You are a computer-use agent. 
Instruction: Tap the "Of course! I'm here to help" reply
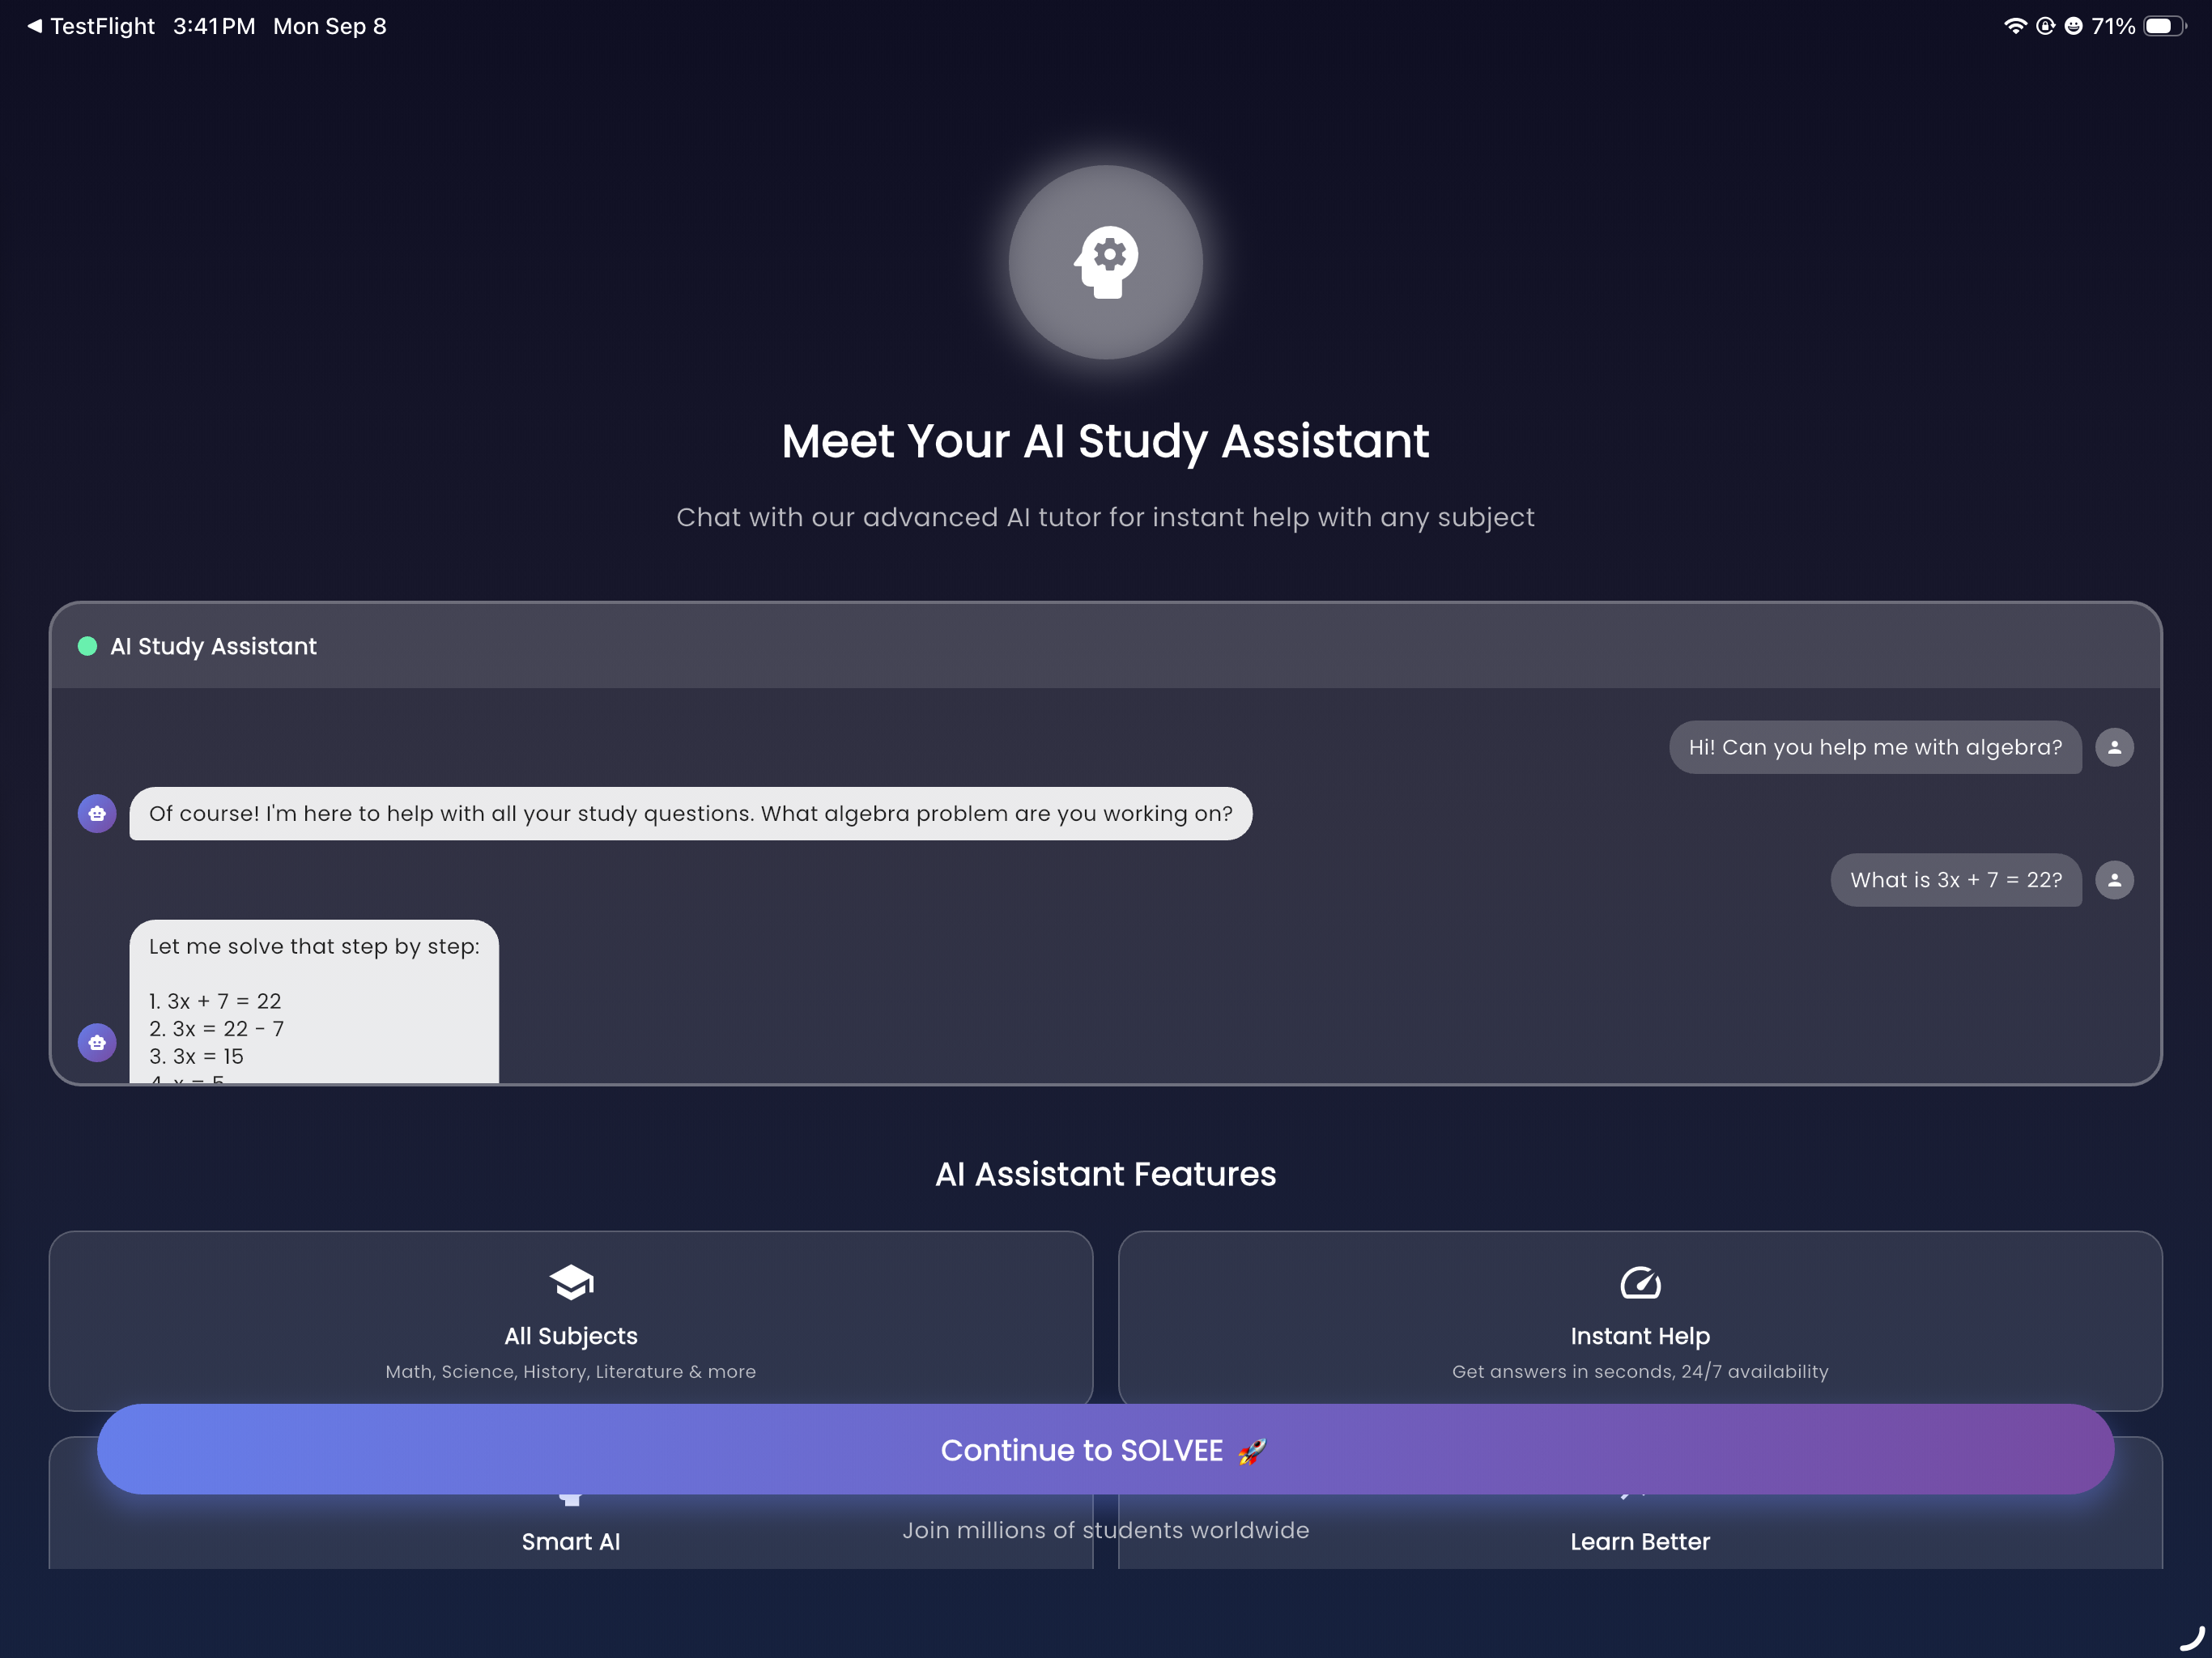click(x=691, y=814)
